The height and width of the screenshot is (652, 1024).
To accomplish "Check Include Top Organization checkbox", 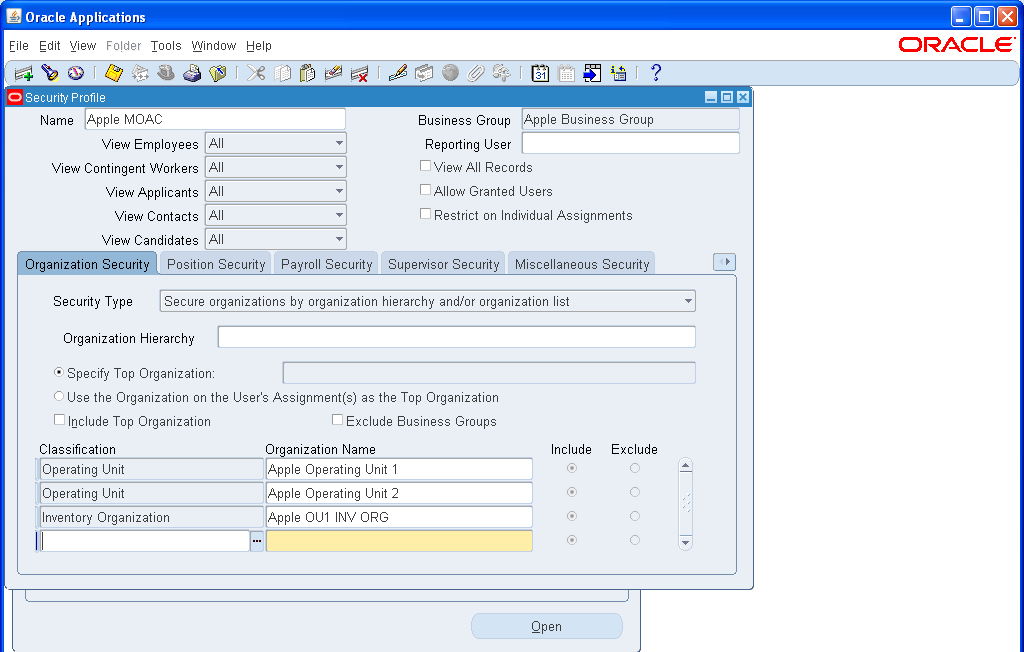I will [59, 420].
